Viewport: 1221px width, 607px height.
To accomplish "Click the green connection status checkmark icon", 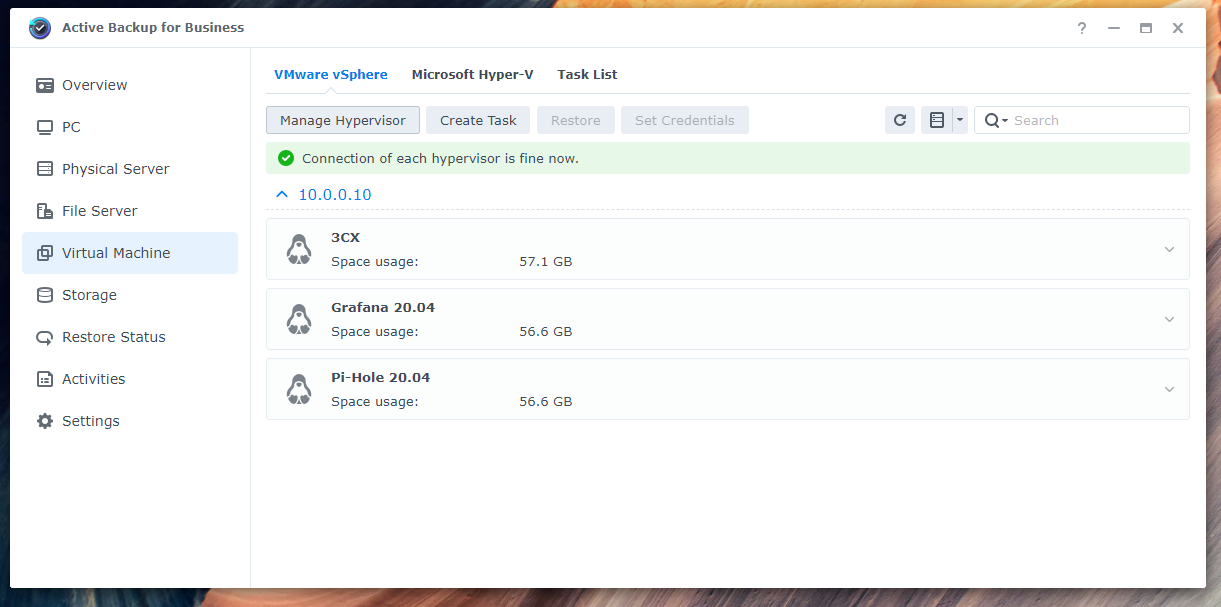I will pyautogui.click(x=286, y=158).
